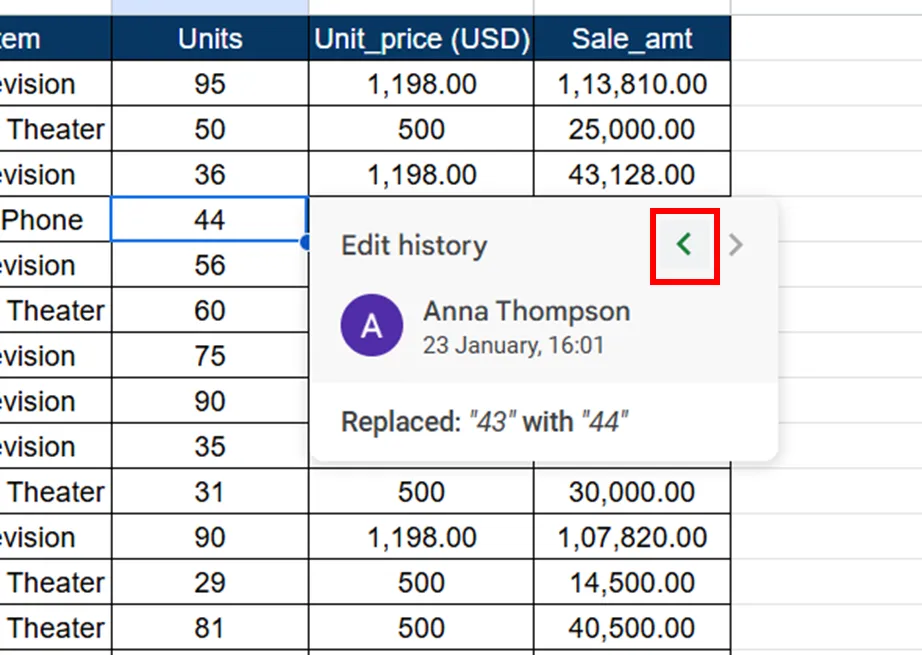The image size is (922, 655).
Task: Click the Sale_amt cell 25,000.00
Action: click(632, 129)
